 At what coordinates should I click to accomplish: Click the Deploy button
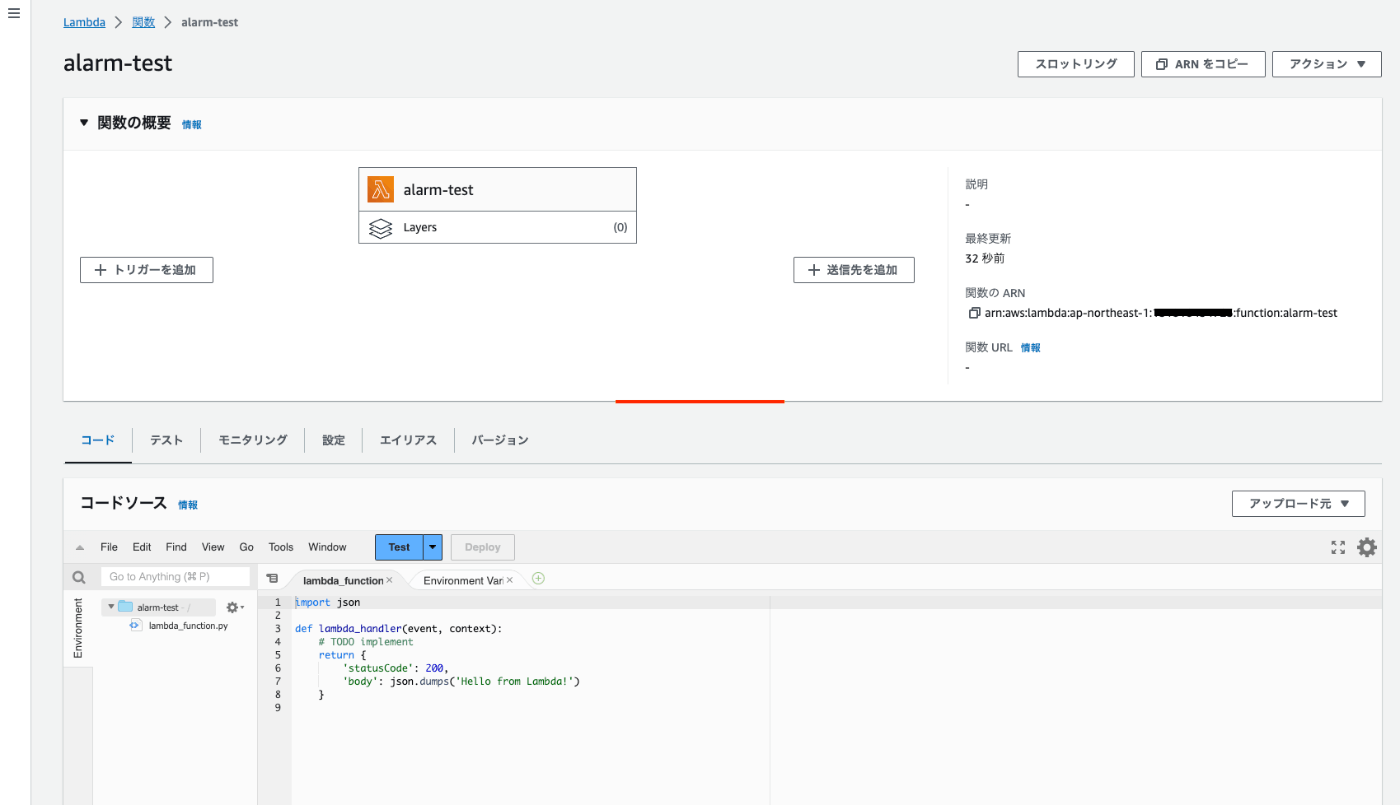click(x=483, y=547)
